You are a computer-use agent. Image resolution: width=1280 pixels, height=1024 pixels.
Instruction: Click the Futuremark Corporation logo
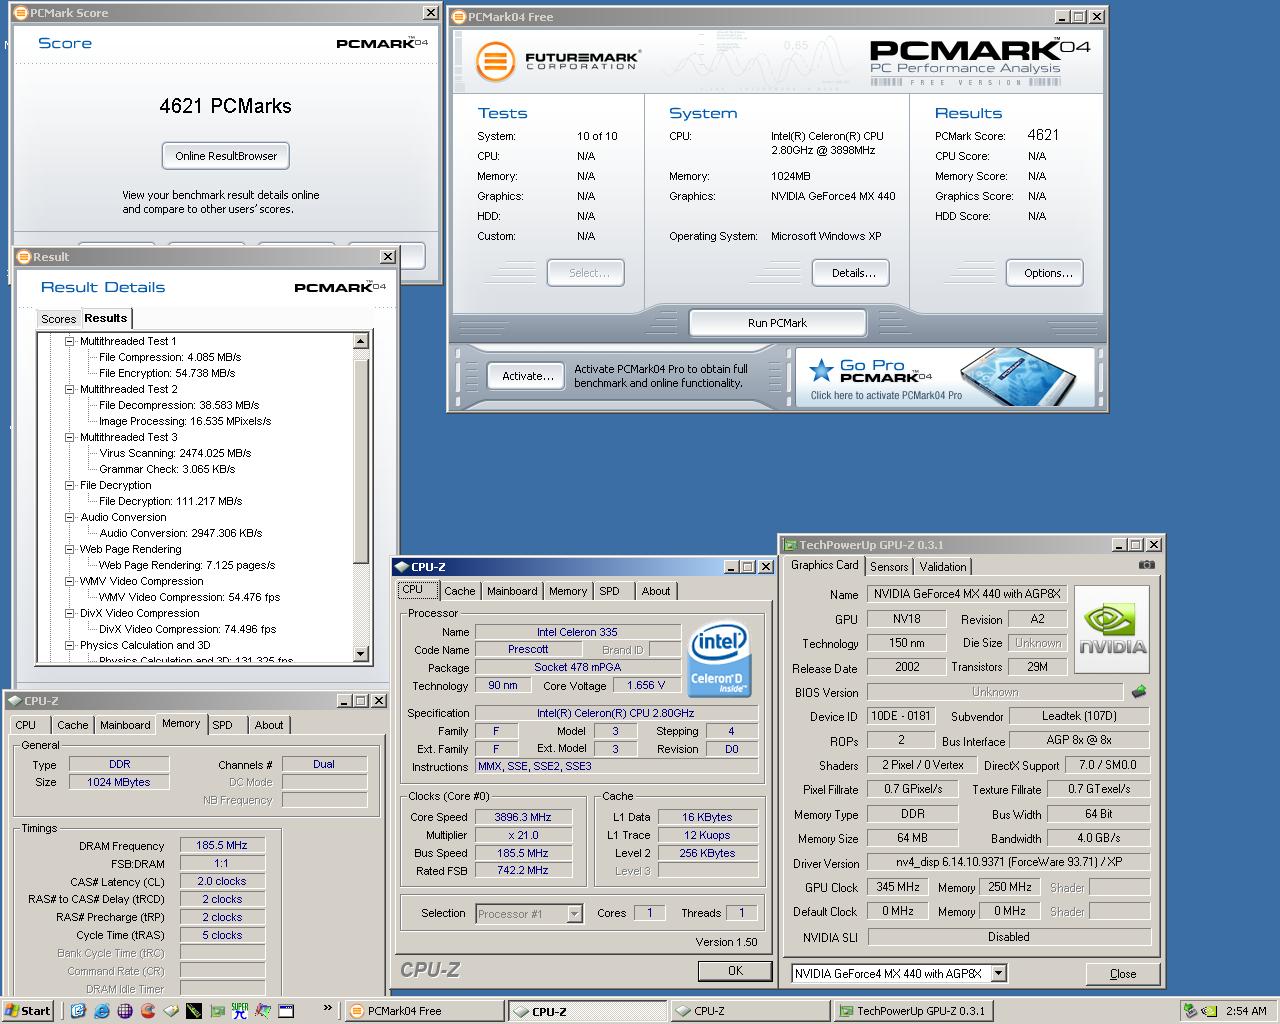click(x=557, y=61)
